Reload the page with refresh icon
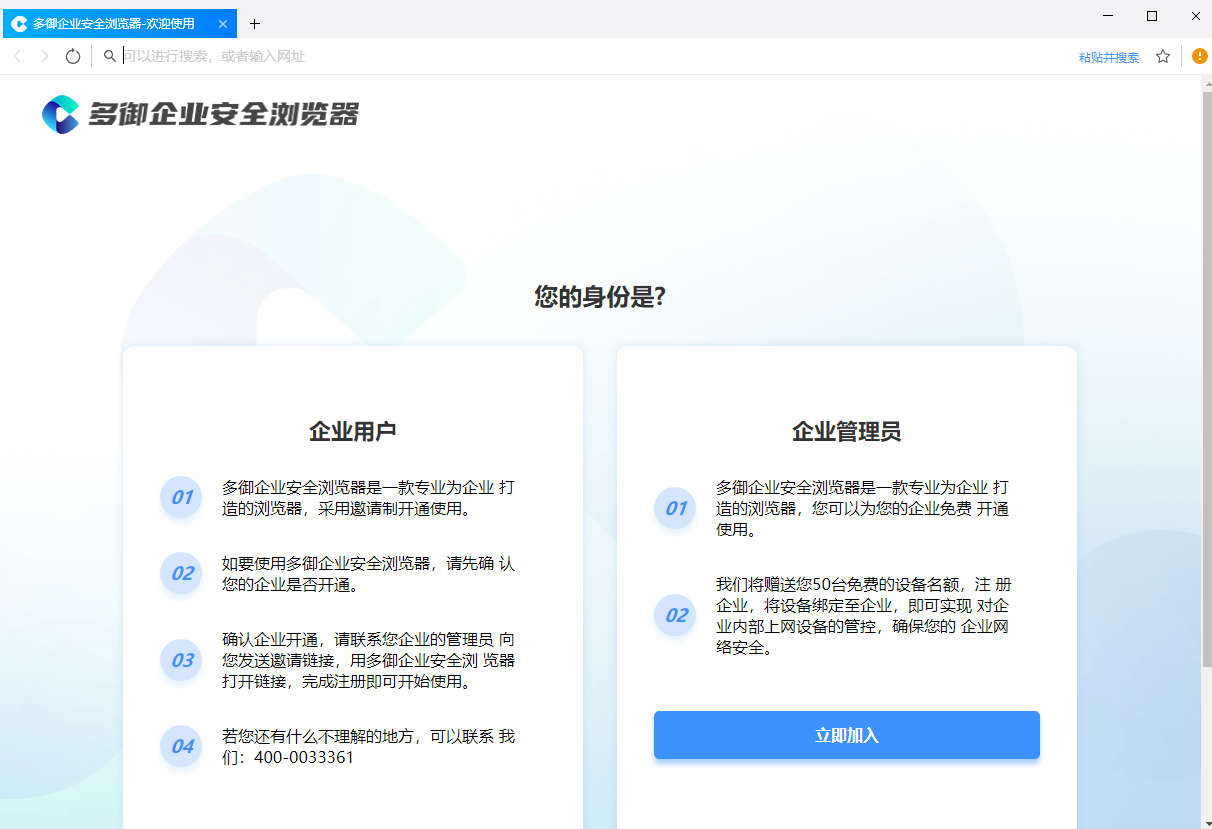 coord(72,57)
